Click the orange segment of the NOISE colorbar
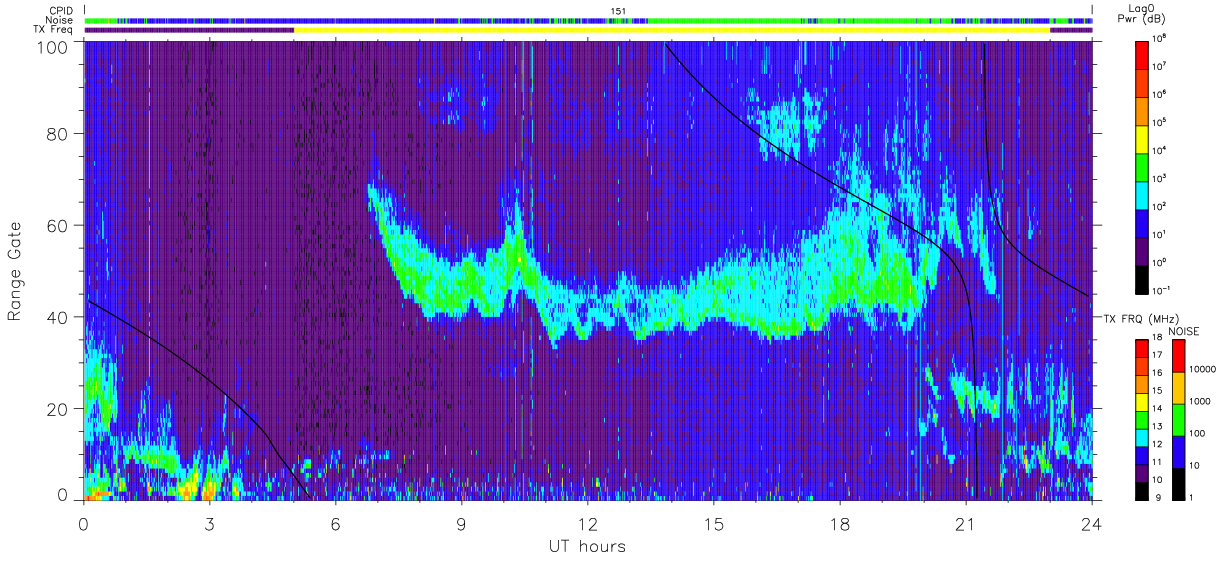The height and width of the screenshot is (567, 1228). pyautogui.click(x=1178, y=386)
